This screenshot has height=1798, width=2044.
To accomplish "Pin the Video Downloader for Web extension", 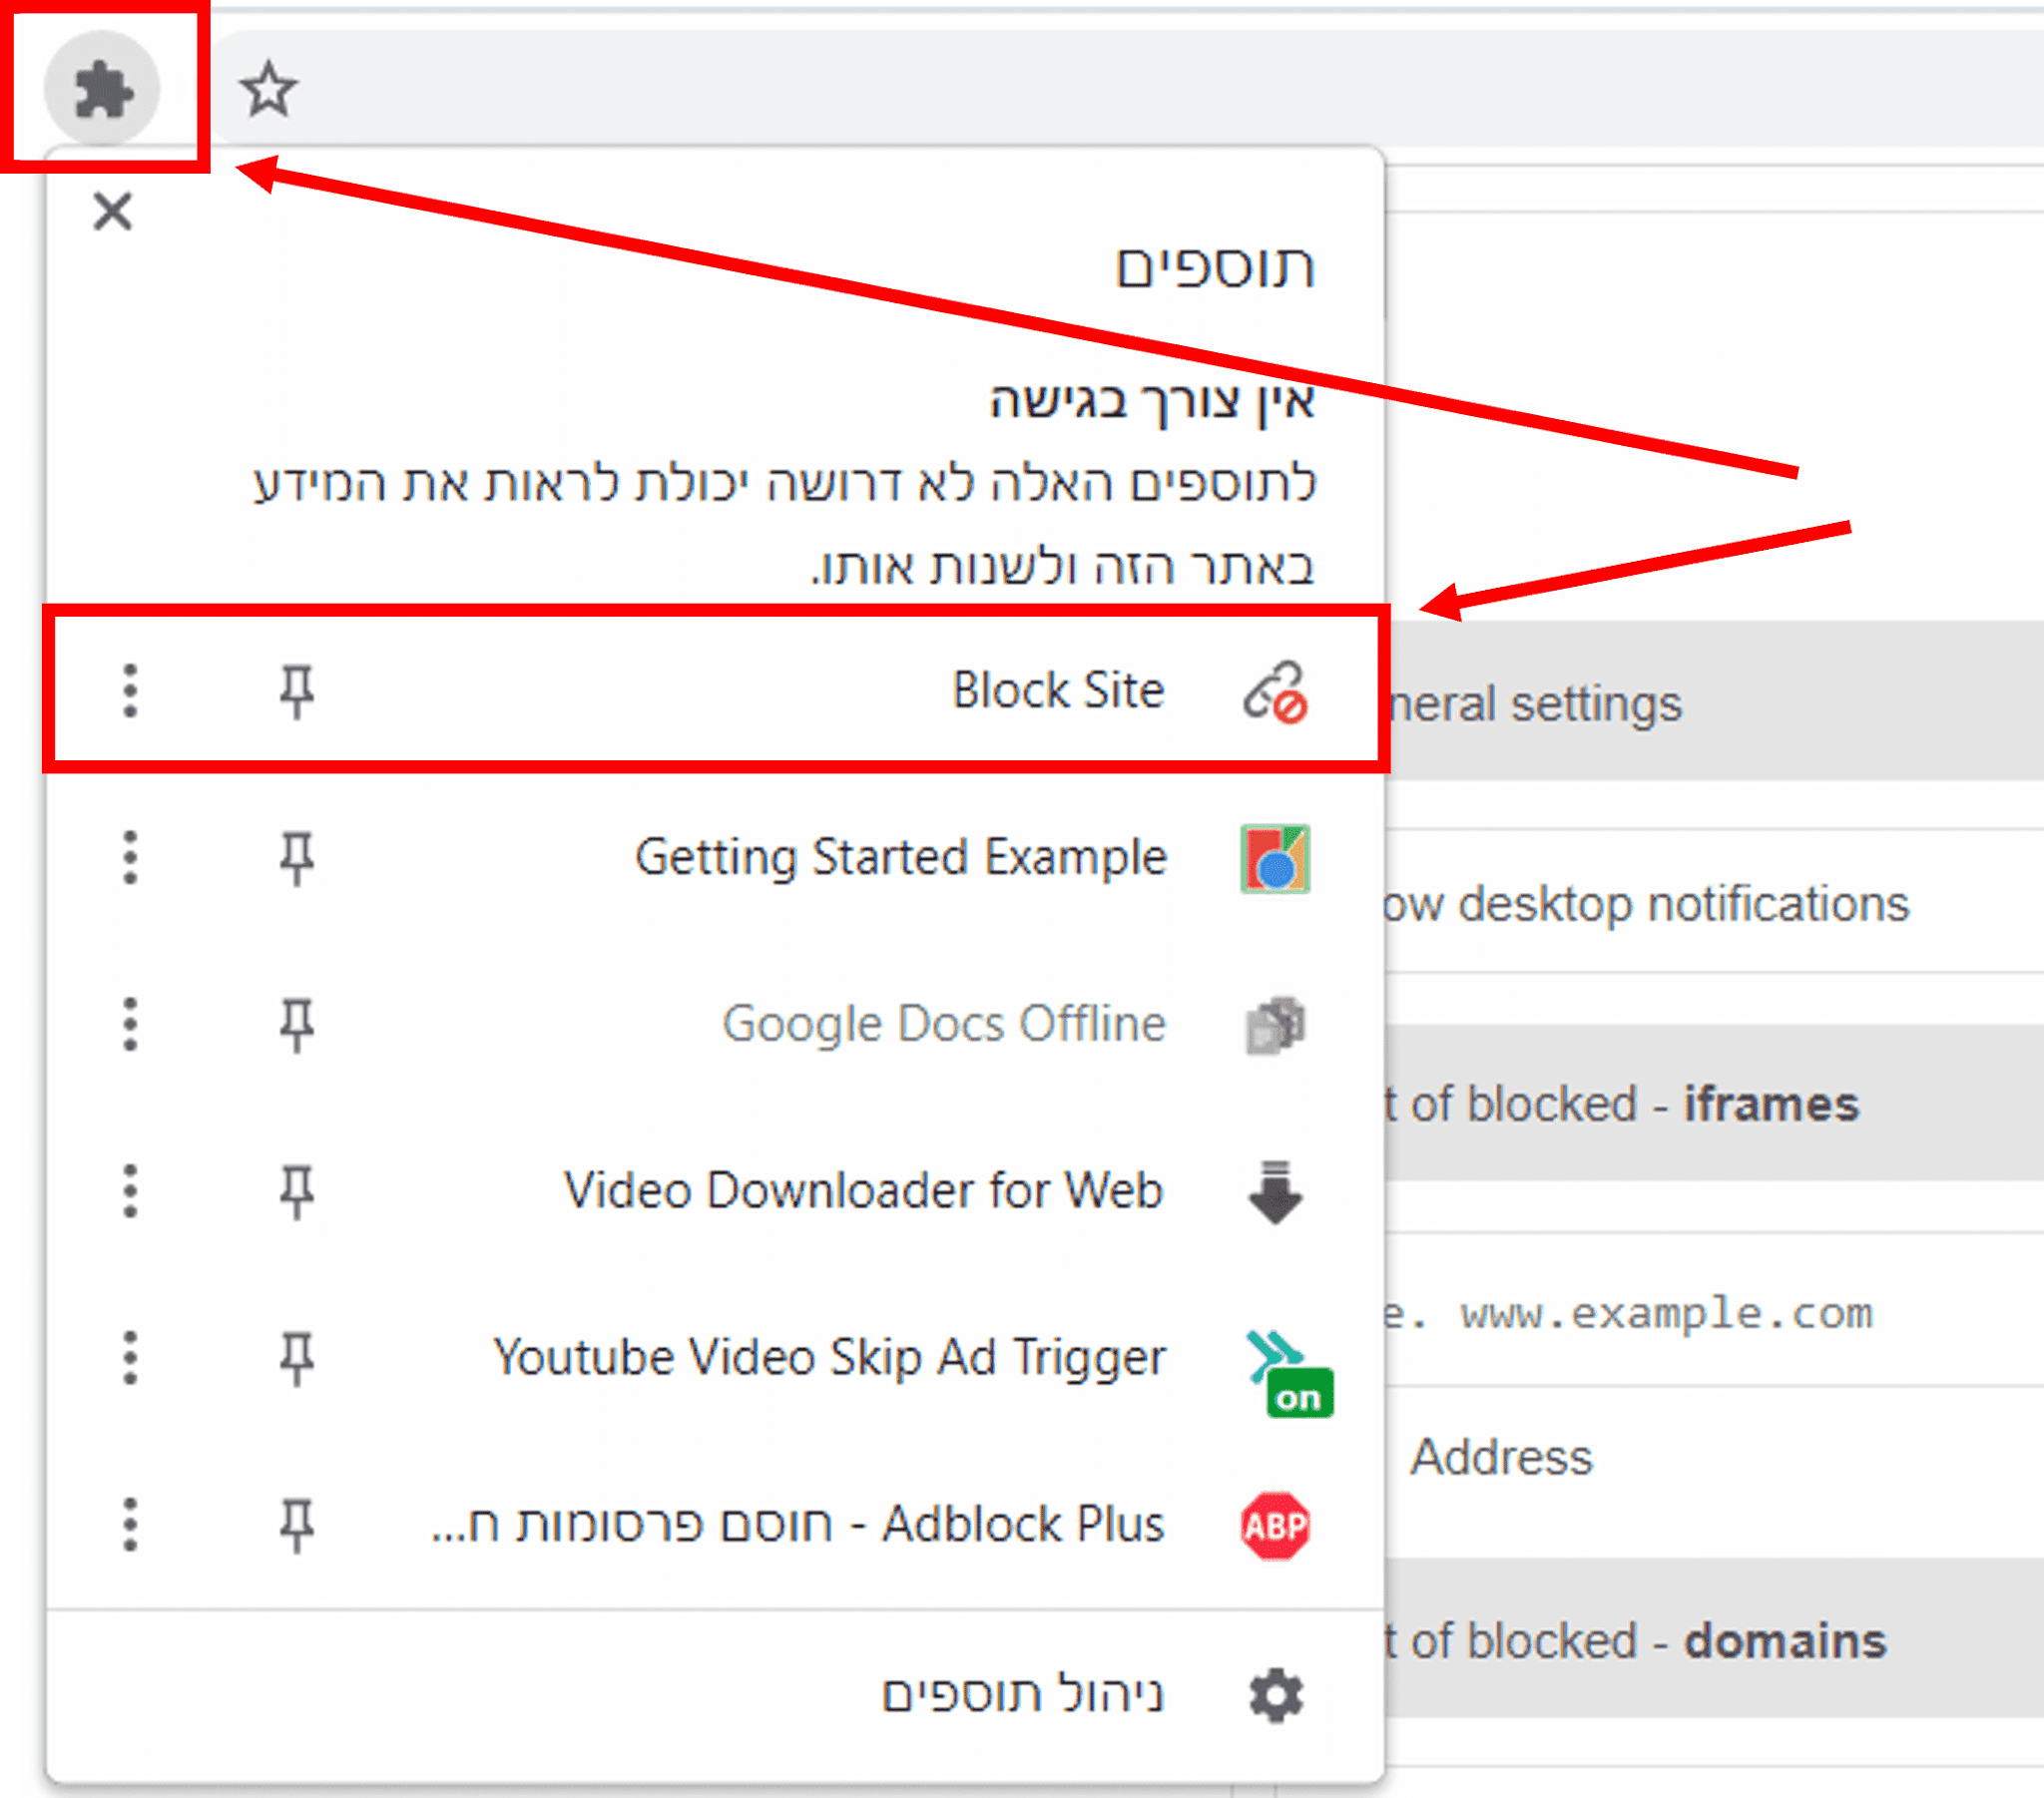I will 296,1192.
